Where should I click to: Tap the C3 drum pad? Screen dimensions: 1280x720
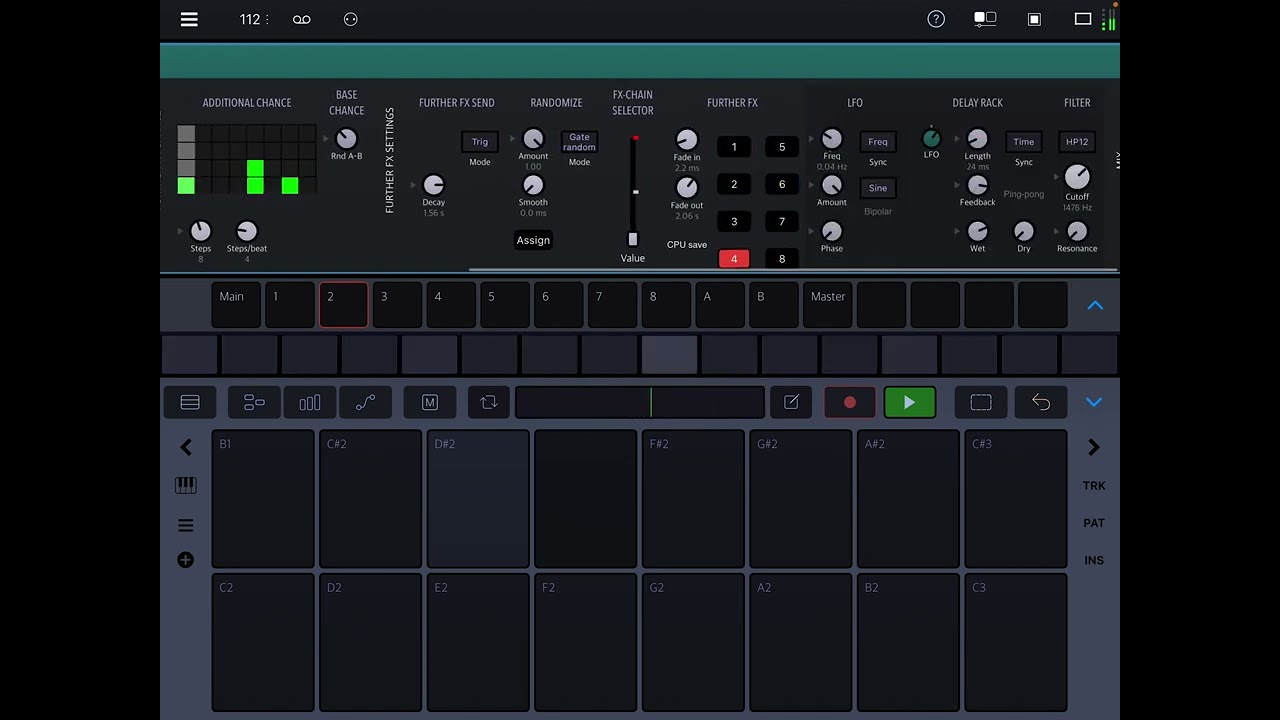1016,643
